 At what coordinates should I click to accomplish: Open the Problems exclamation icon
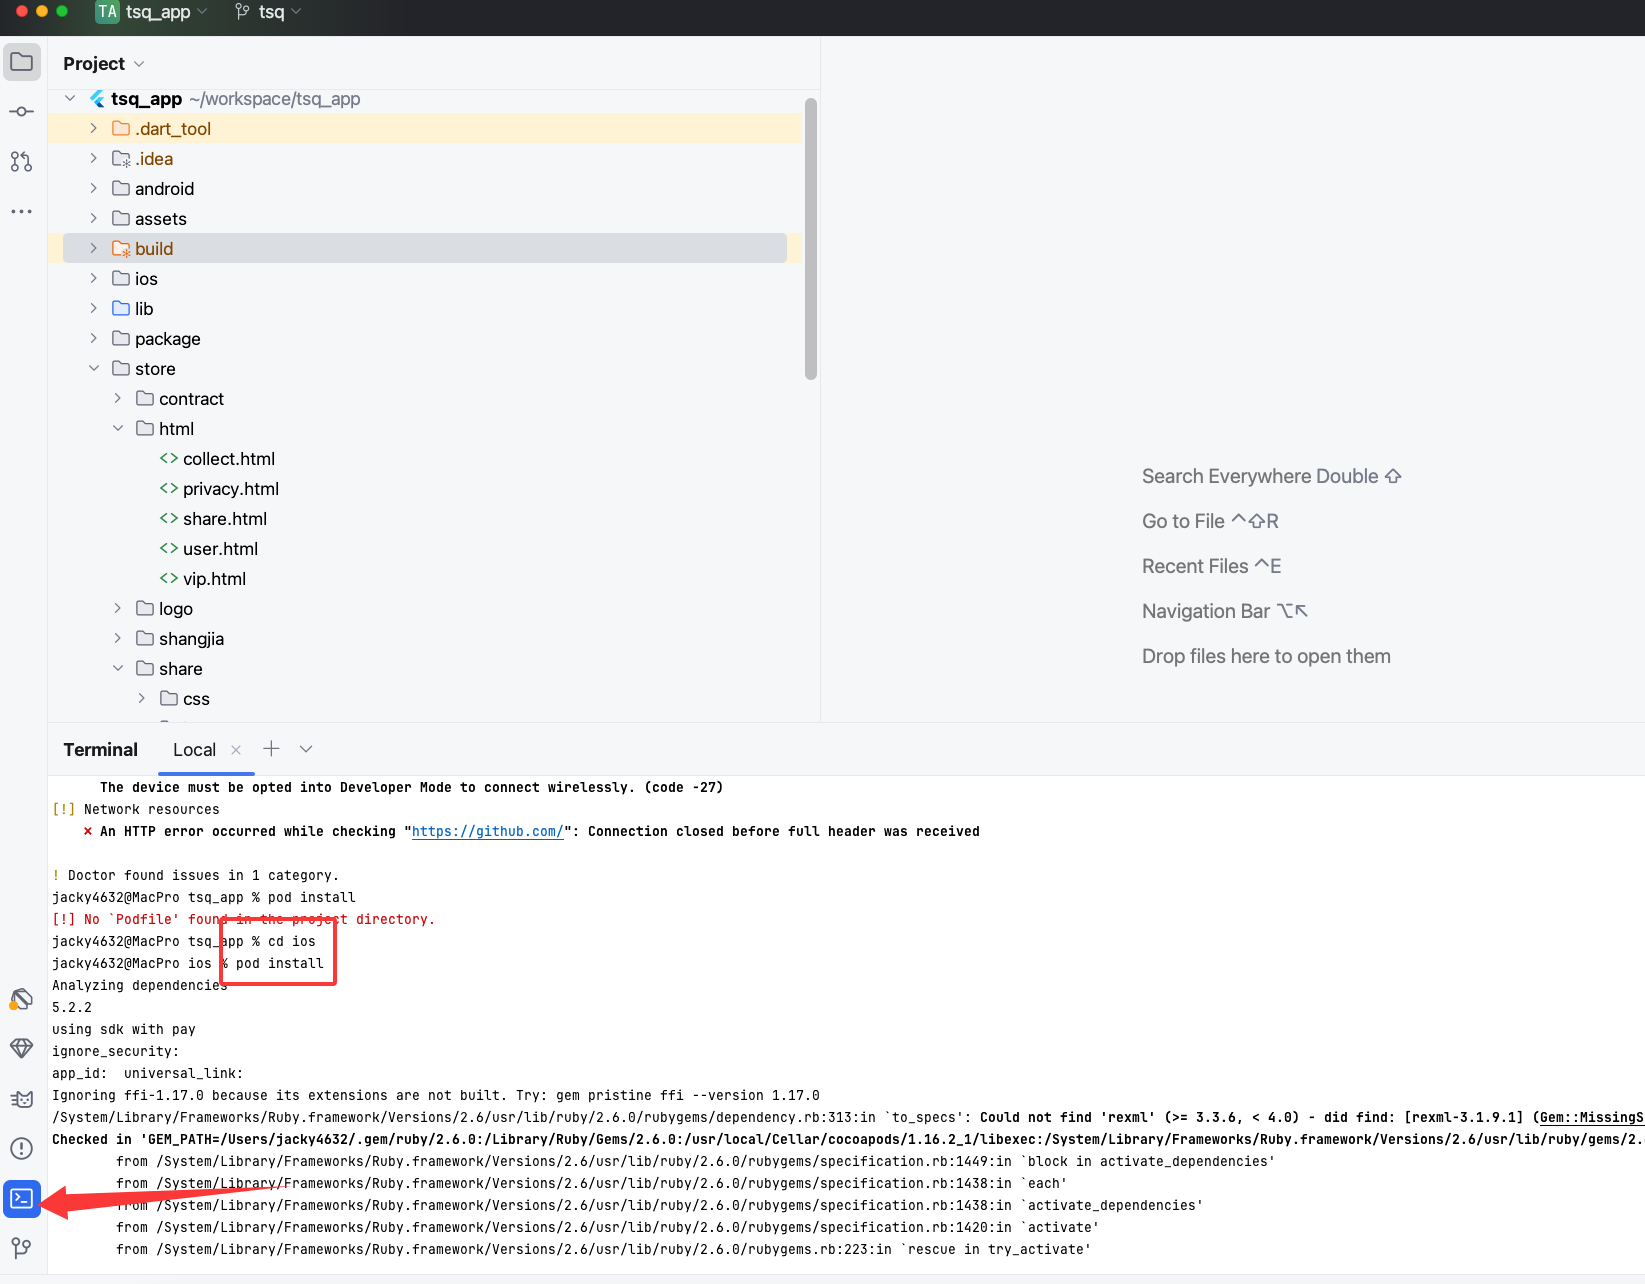(21, 1148)
